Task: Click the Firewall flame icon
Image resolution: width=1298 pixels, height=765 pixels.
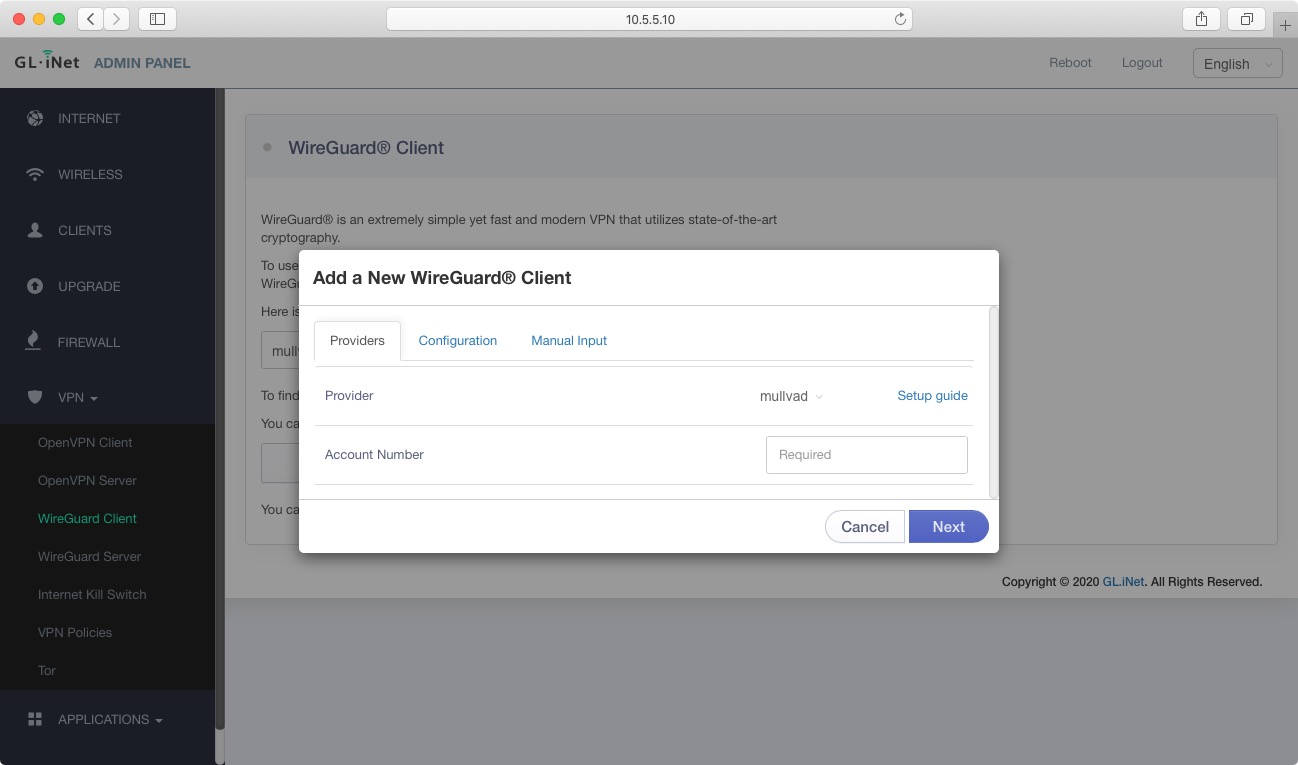Action: (33, 341)
